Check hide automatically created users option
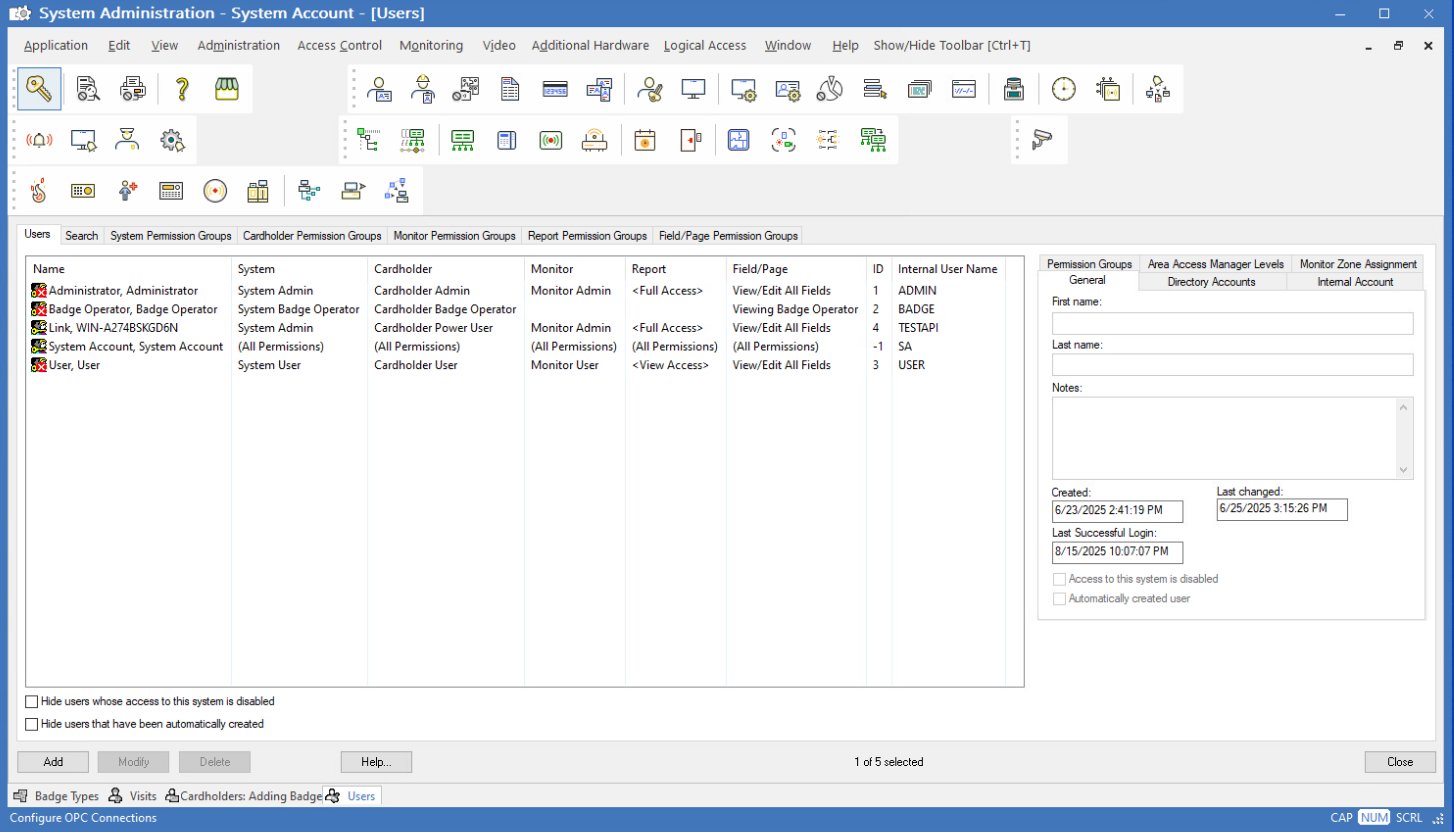The height and width of the screenshot is (832, 1454). coord(32,724)
